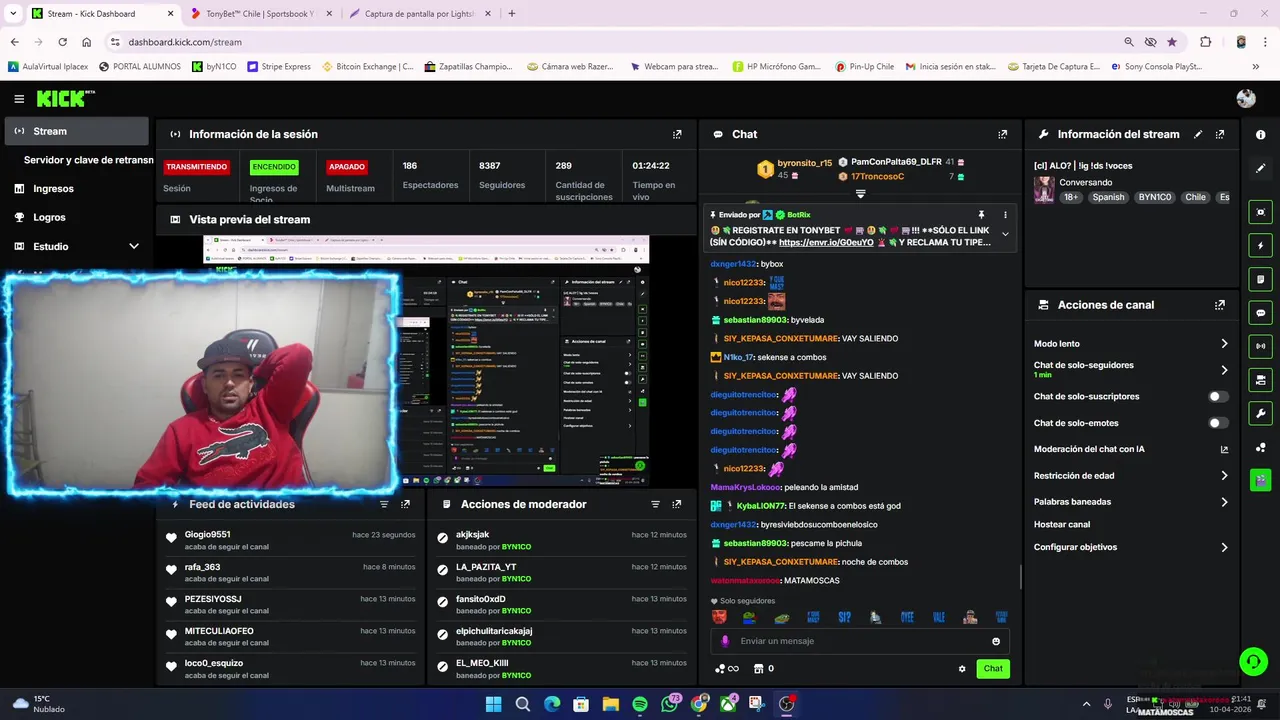
Task: Click the SI? emote in chat bar
Action: (x=845, y=617)
